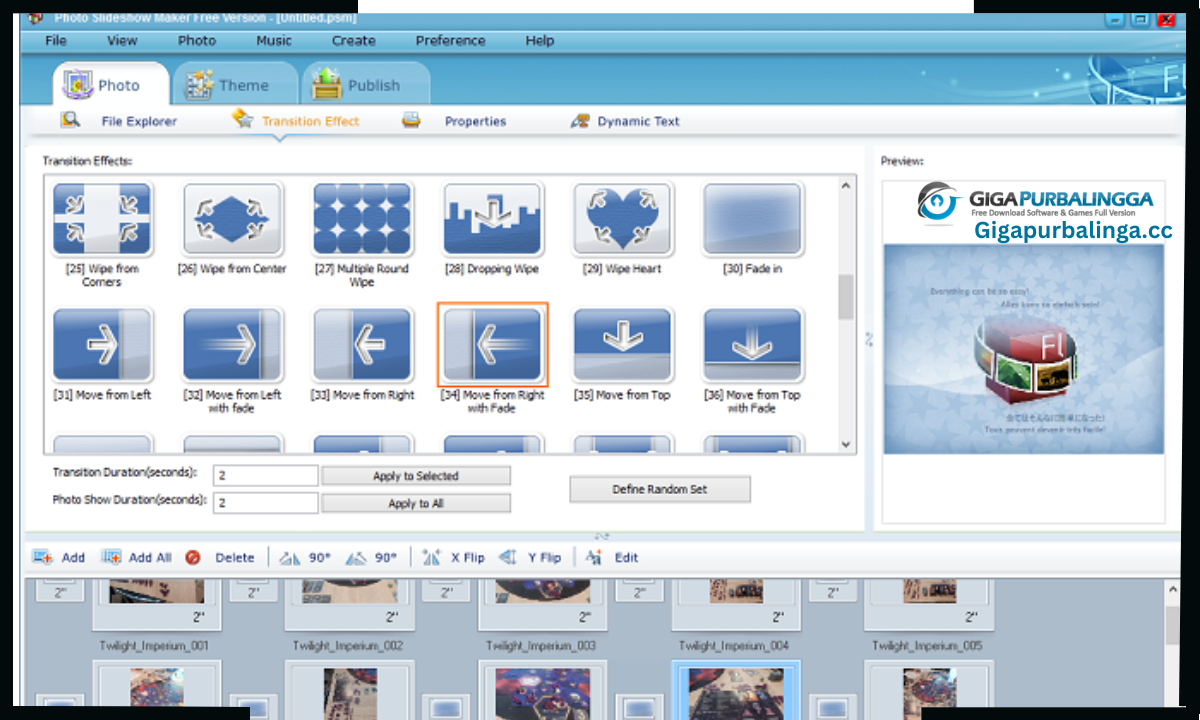Select Twilight_Imperium_005 photo thumbnail
This screenshot has height=720, width=1200.
[928, 603]
